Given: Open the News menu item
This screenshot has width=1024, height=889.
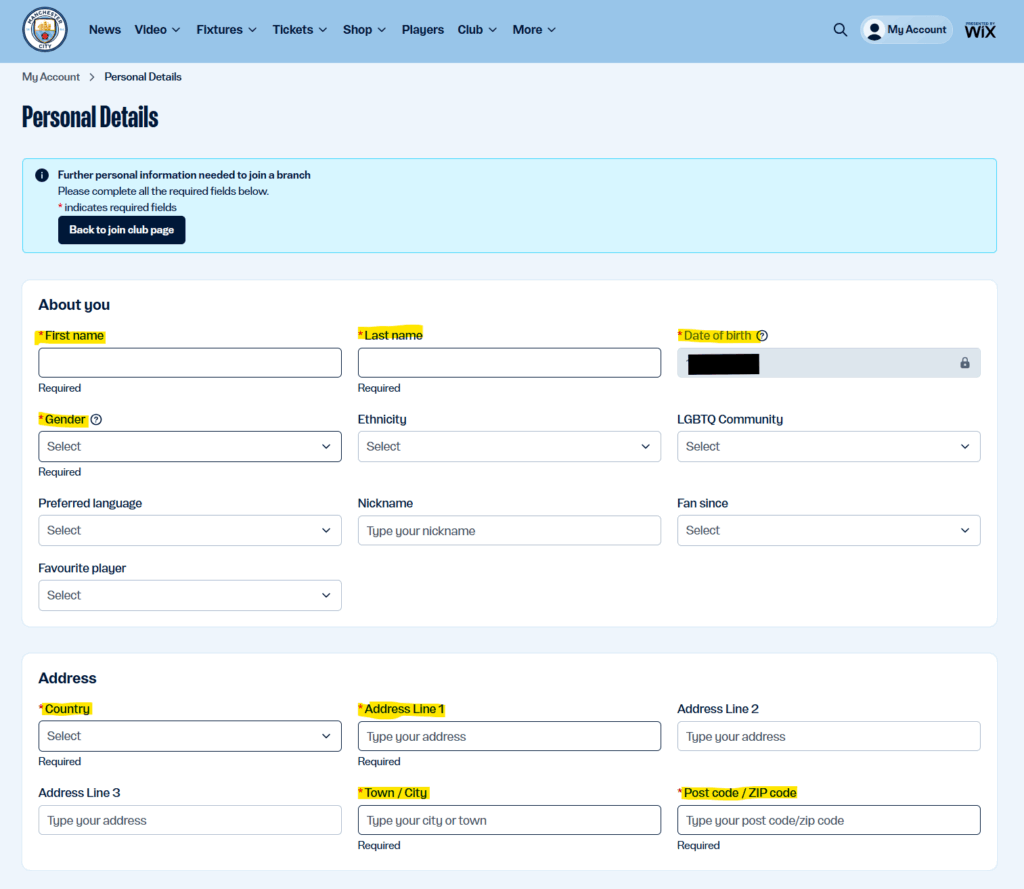Looking at the screenshot, I should pos(105,30).
